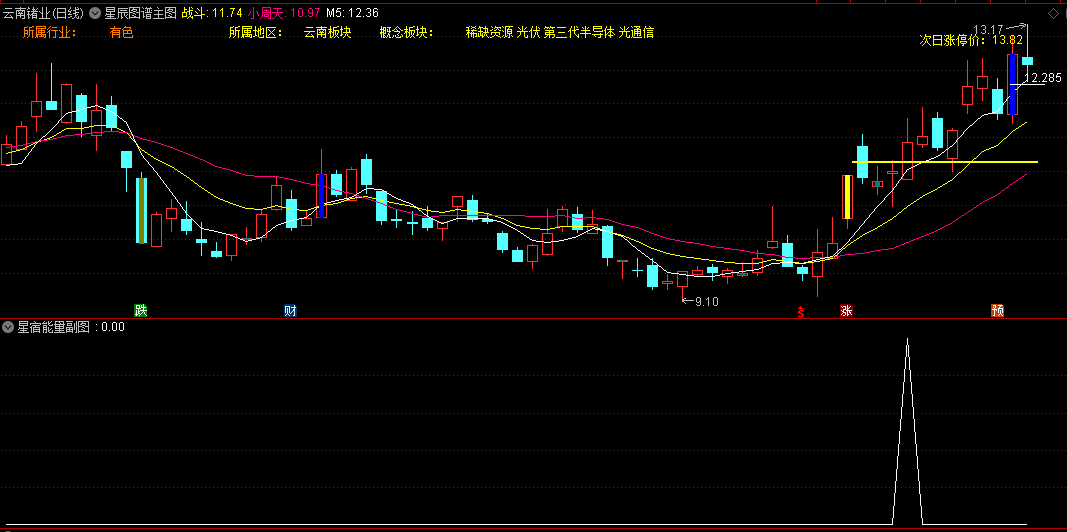Click the yellow horizontal line on the chart

click(x=945, y=162)
